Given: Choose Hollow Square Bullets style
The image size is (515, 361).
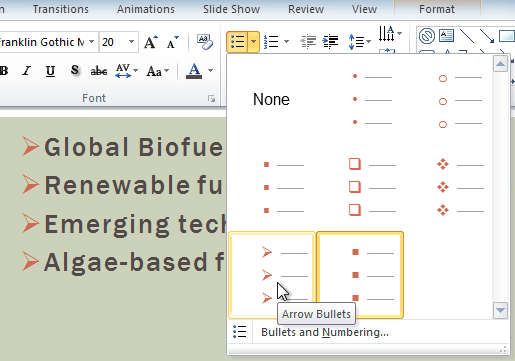Looking at the screenshot, I should pyautogui.click(x=360, y=187).
